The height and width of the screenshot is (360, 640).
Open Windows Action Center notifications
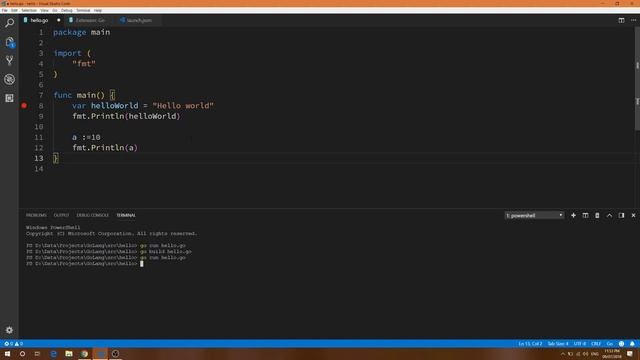tap(630, 354)
